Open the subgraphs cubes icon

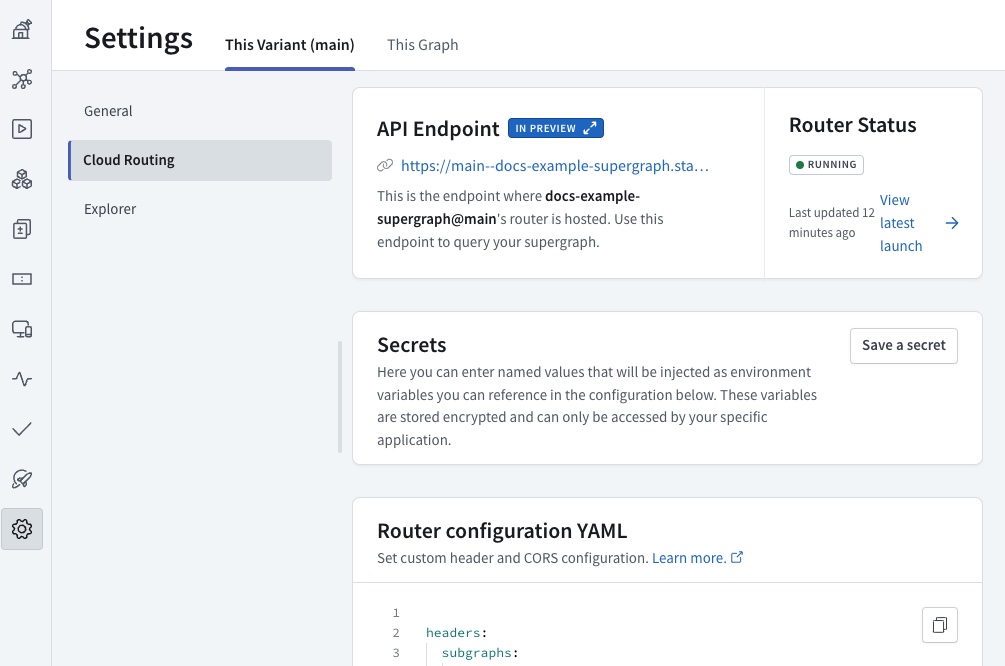point(22,179)
